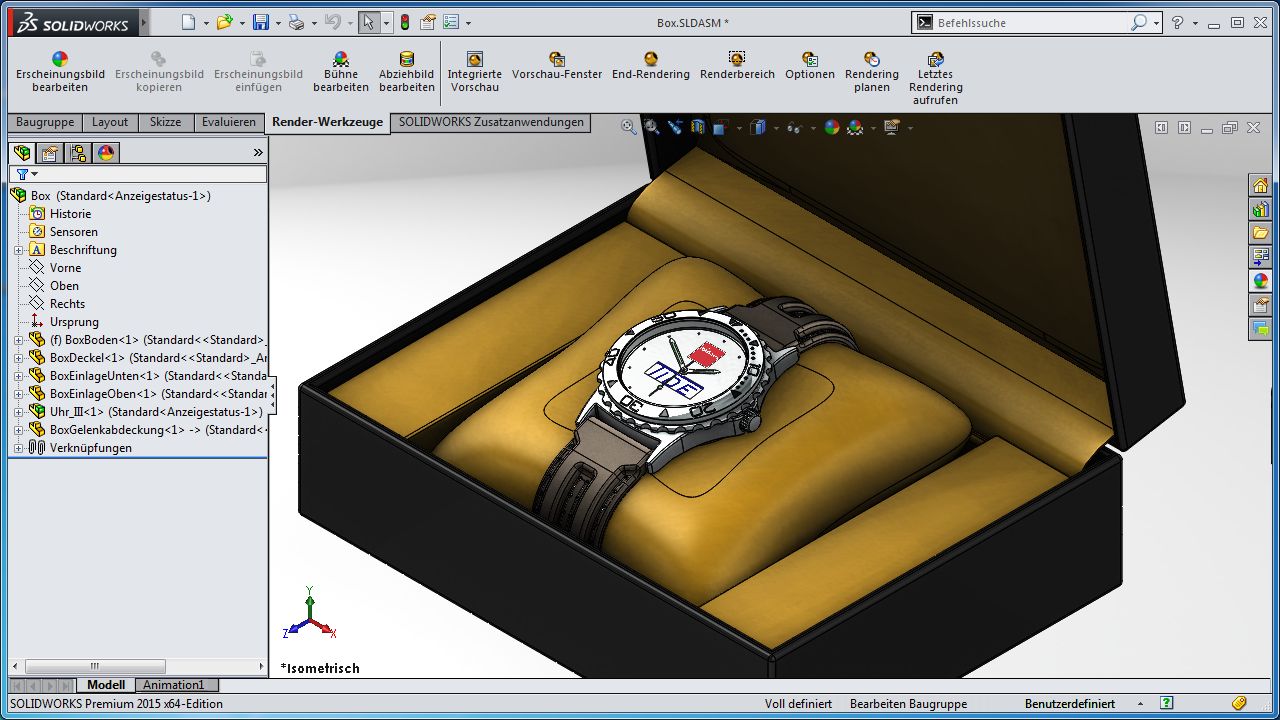Image resolution: width=1280 pixels, height=720 pixels.
Task: Click Previous view icon
Action: 675,127
